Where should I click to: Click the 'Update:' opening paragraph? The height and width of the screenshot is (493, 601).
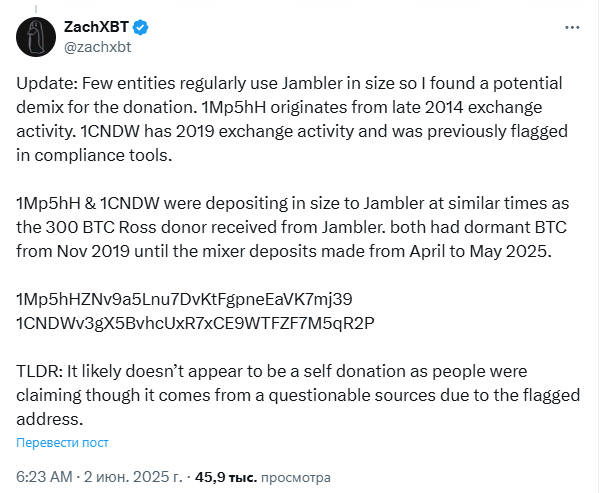[x=292, y=119]
